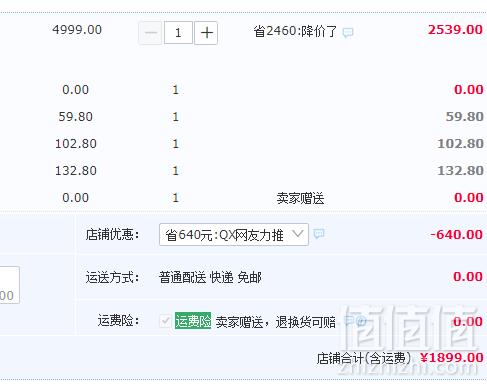Click the 店铺优惠: label
Screen dimensions: 487x384
click(x=112, y=234)
